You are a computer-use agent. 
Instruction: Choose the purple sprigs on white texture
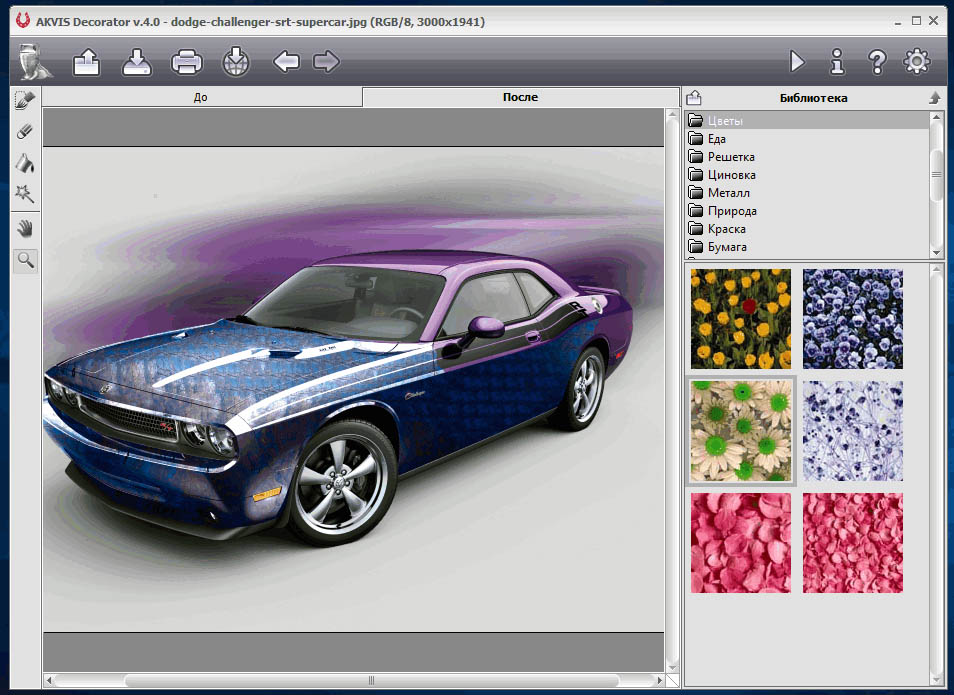(853, 431)
